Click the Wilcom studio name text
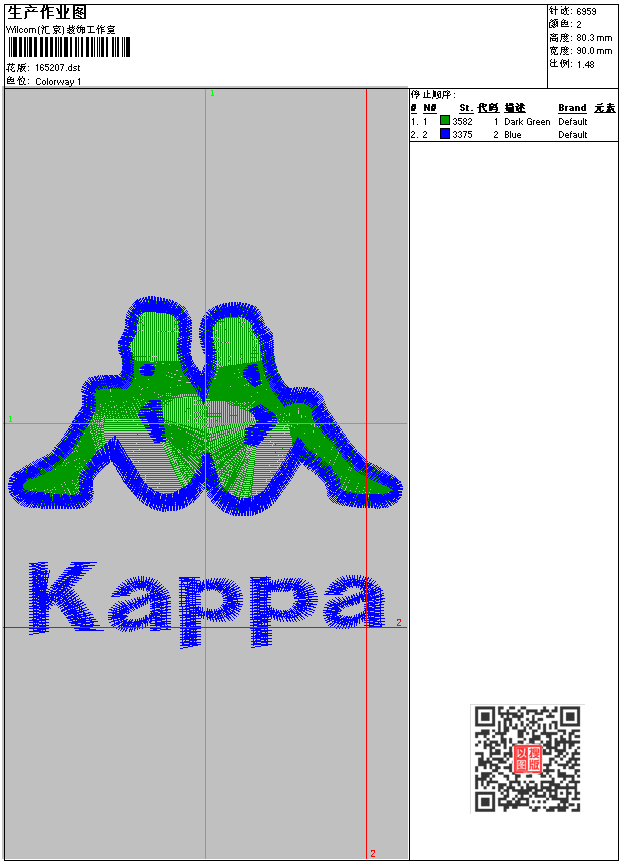Screen dimensions: 620x861 point(60,30)
